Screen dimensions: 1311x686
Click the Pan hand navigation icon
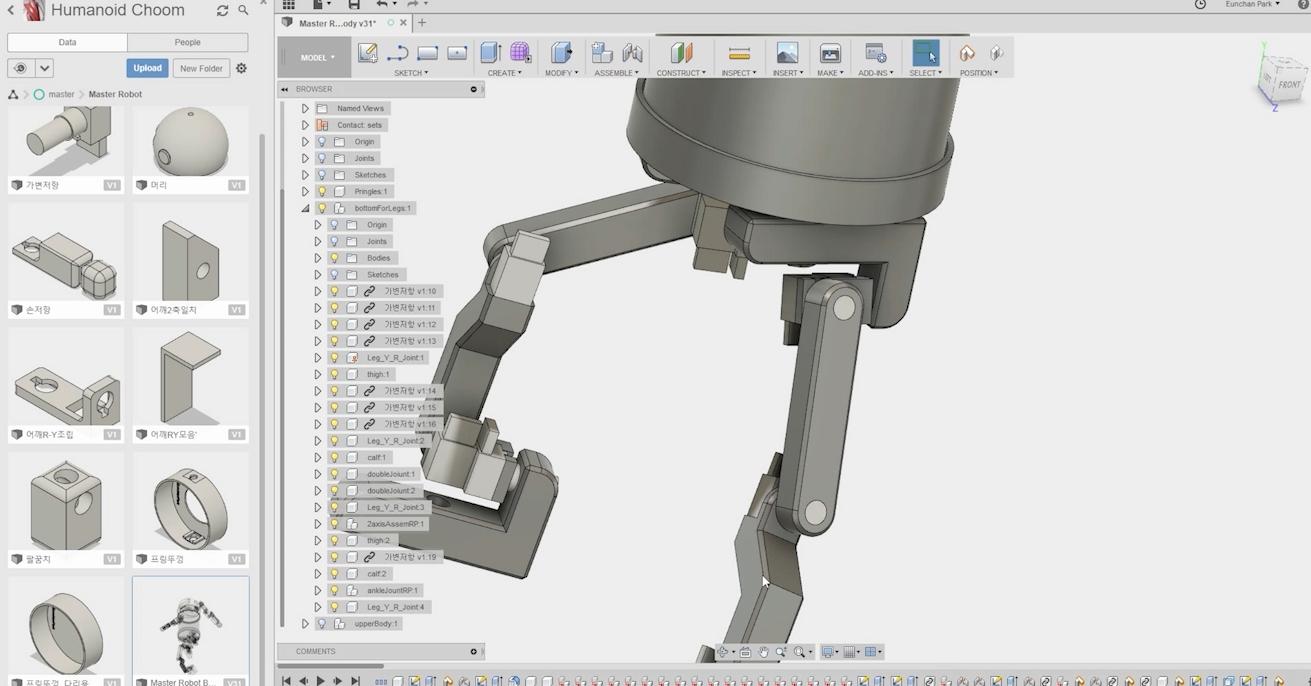pyautogui.click(x=764, y=652)
